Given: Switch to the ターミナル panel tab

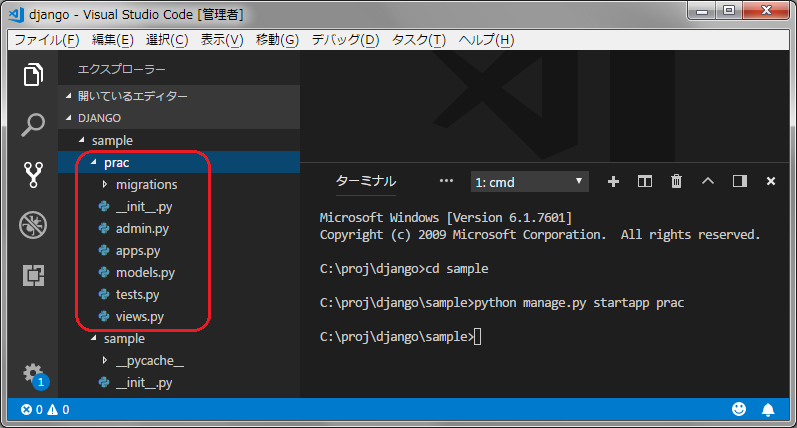Looking at the screenshot, I should tap(365, 181).
